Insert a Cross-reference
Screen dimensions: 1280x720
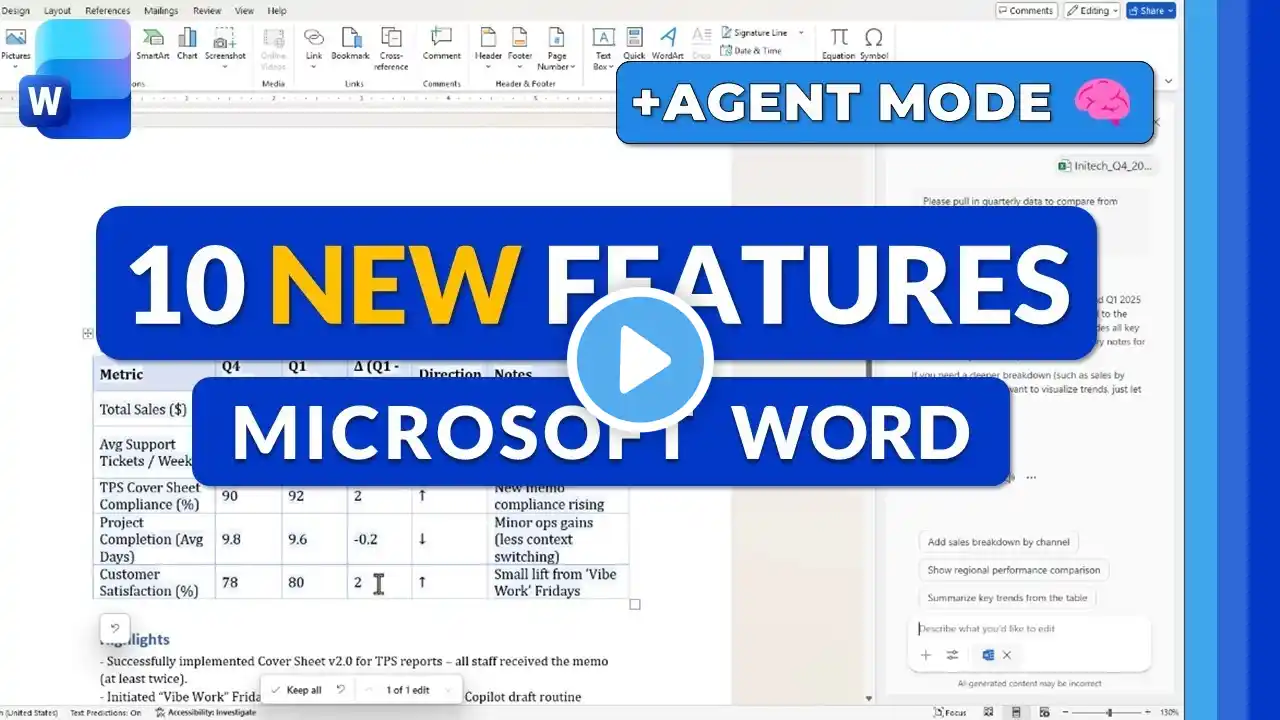[x=391, y=48]
